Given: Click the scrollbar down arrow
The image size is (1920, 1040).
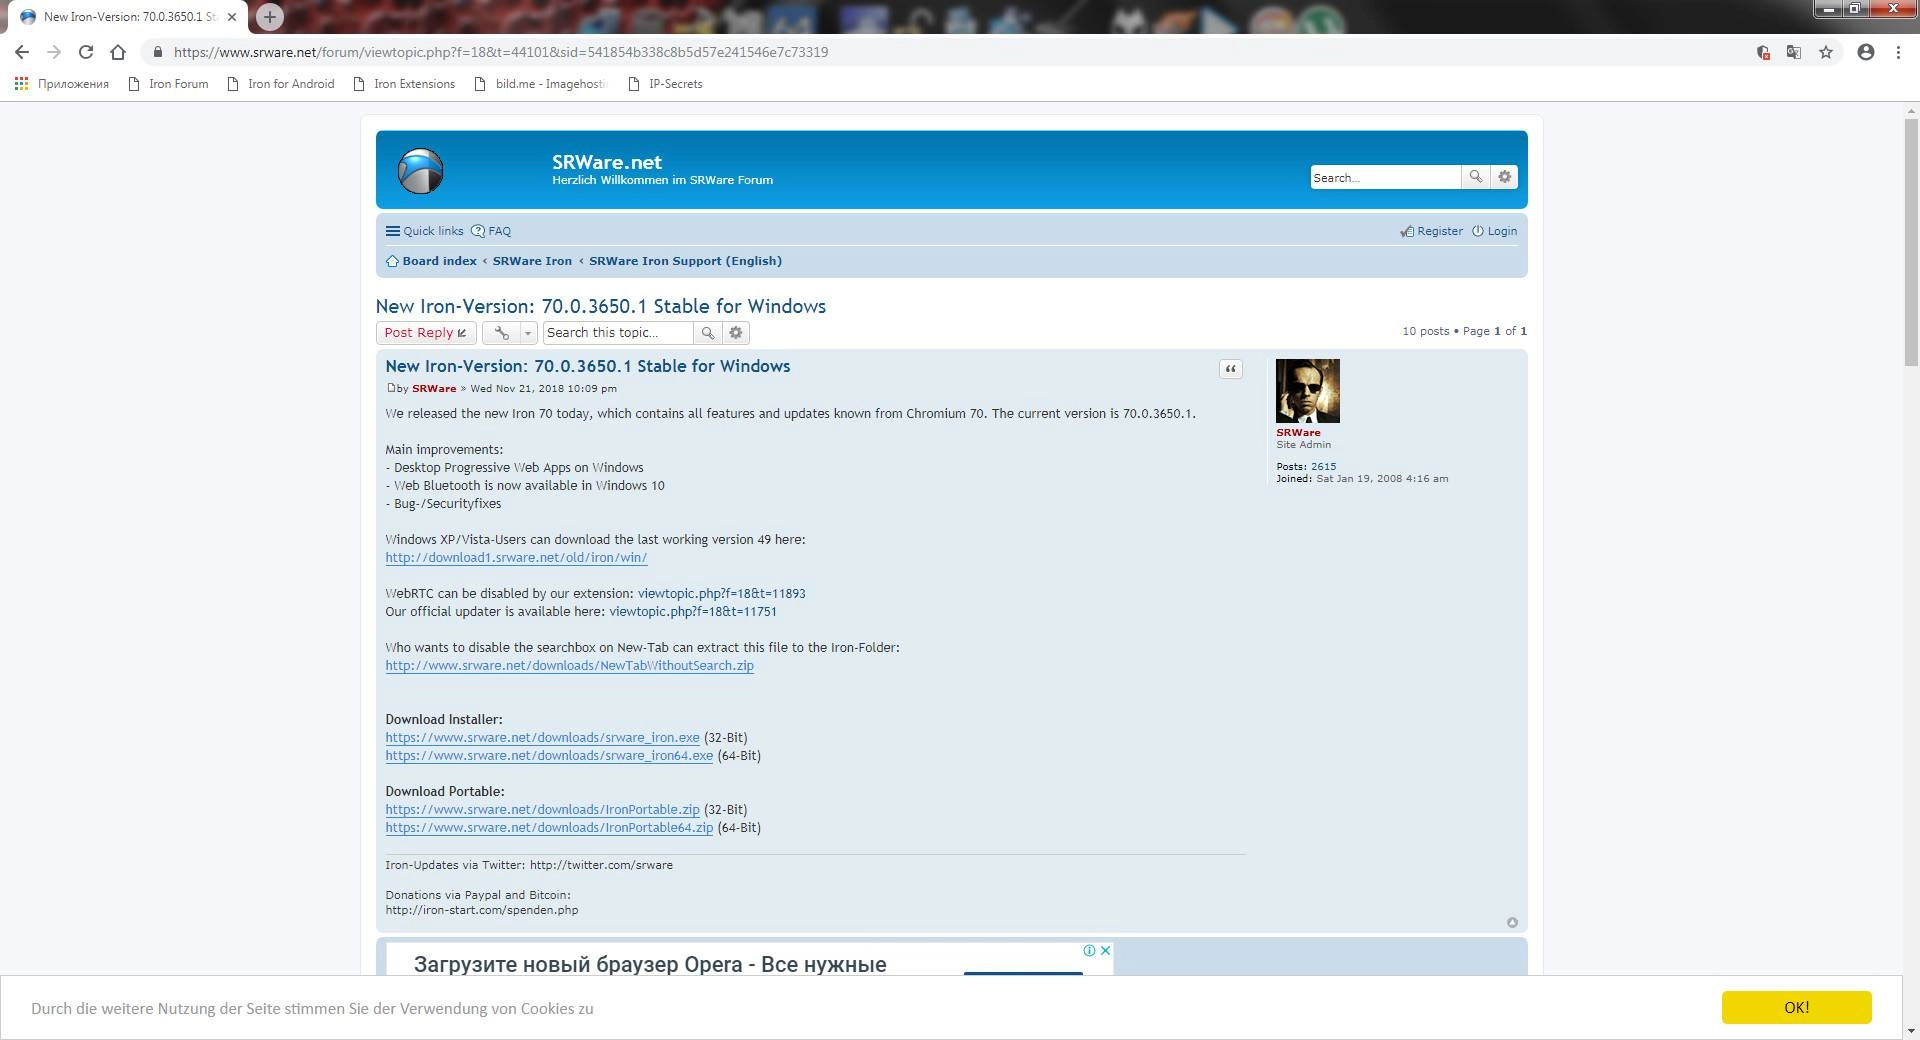Looking at the screenshot, I should [x=1911, y=1031].
